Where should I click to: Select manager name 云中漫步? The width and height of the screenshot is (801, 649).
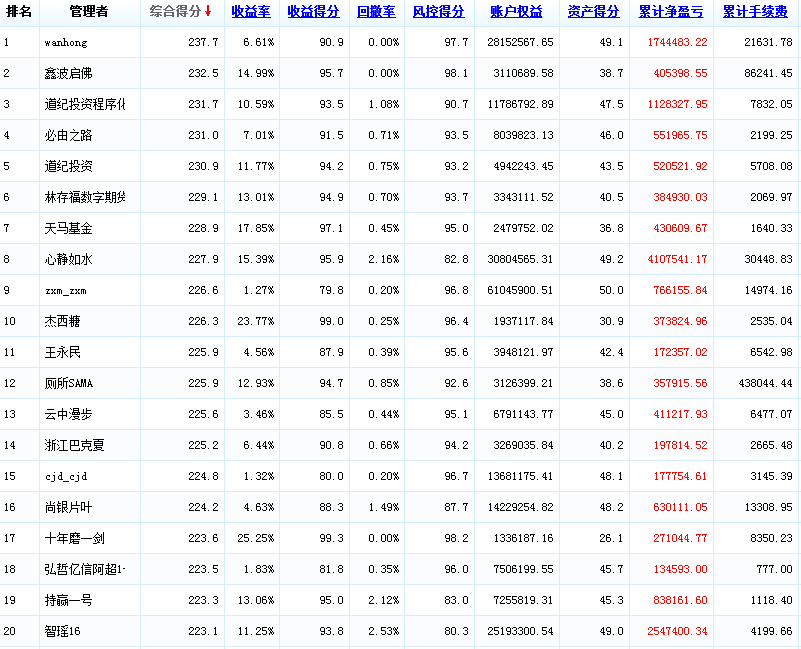68,414
